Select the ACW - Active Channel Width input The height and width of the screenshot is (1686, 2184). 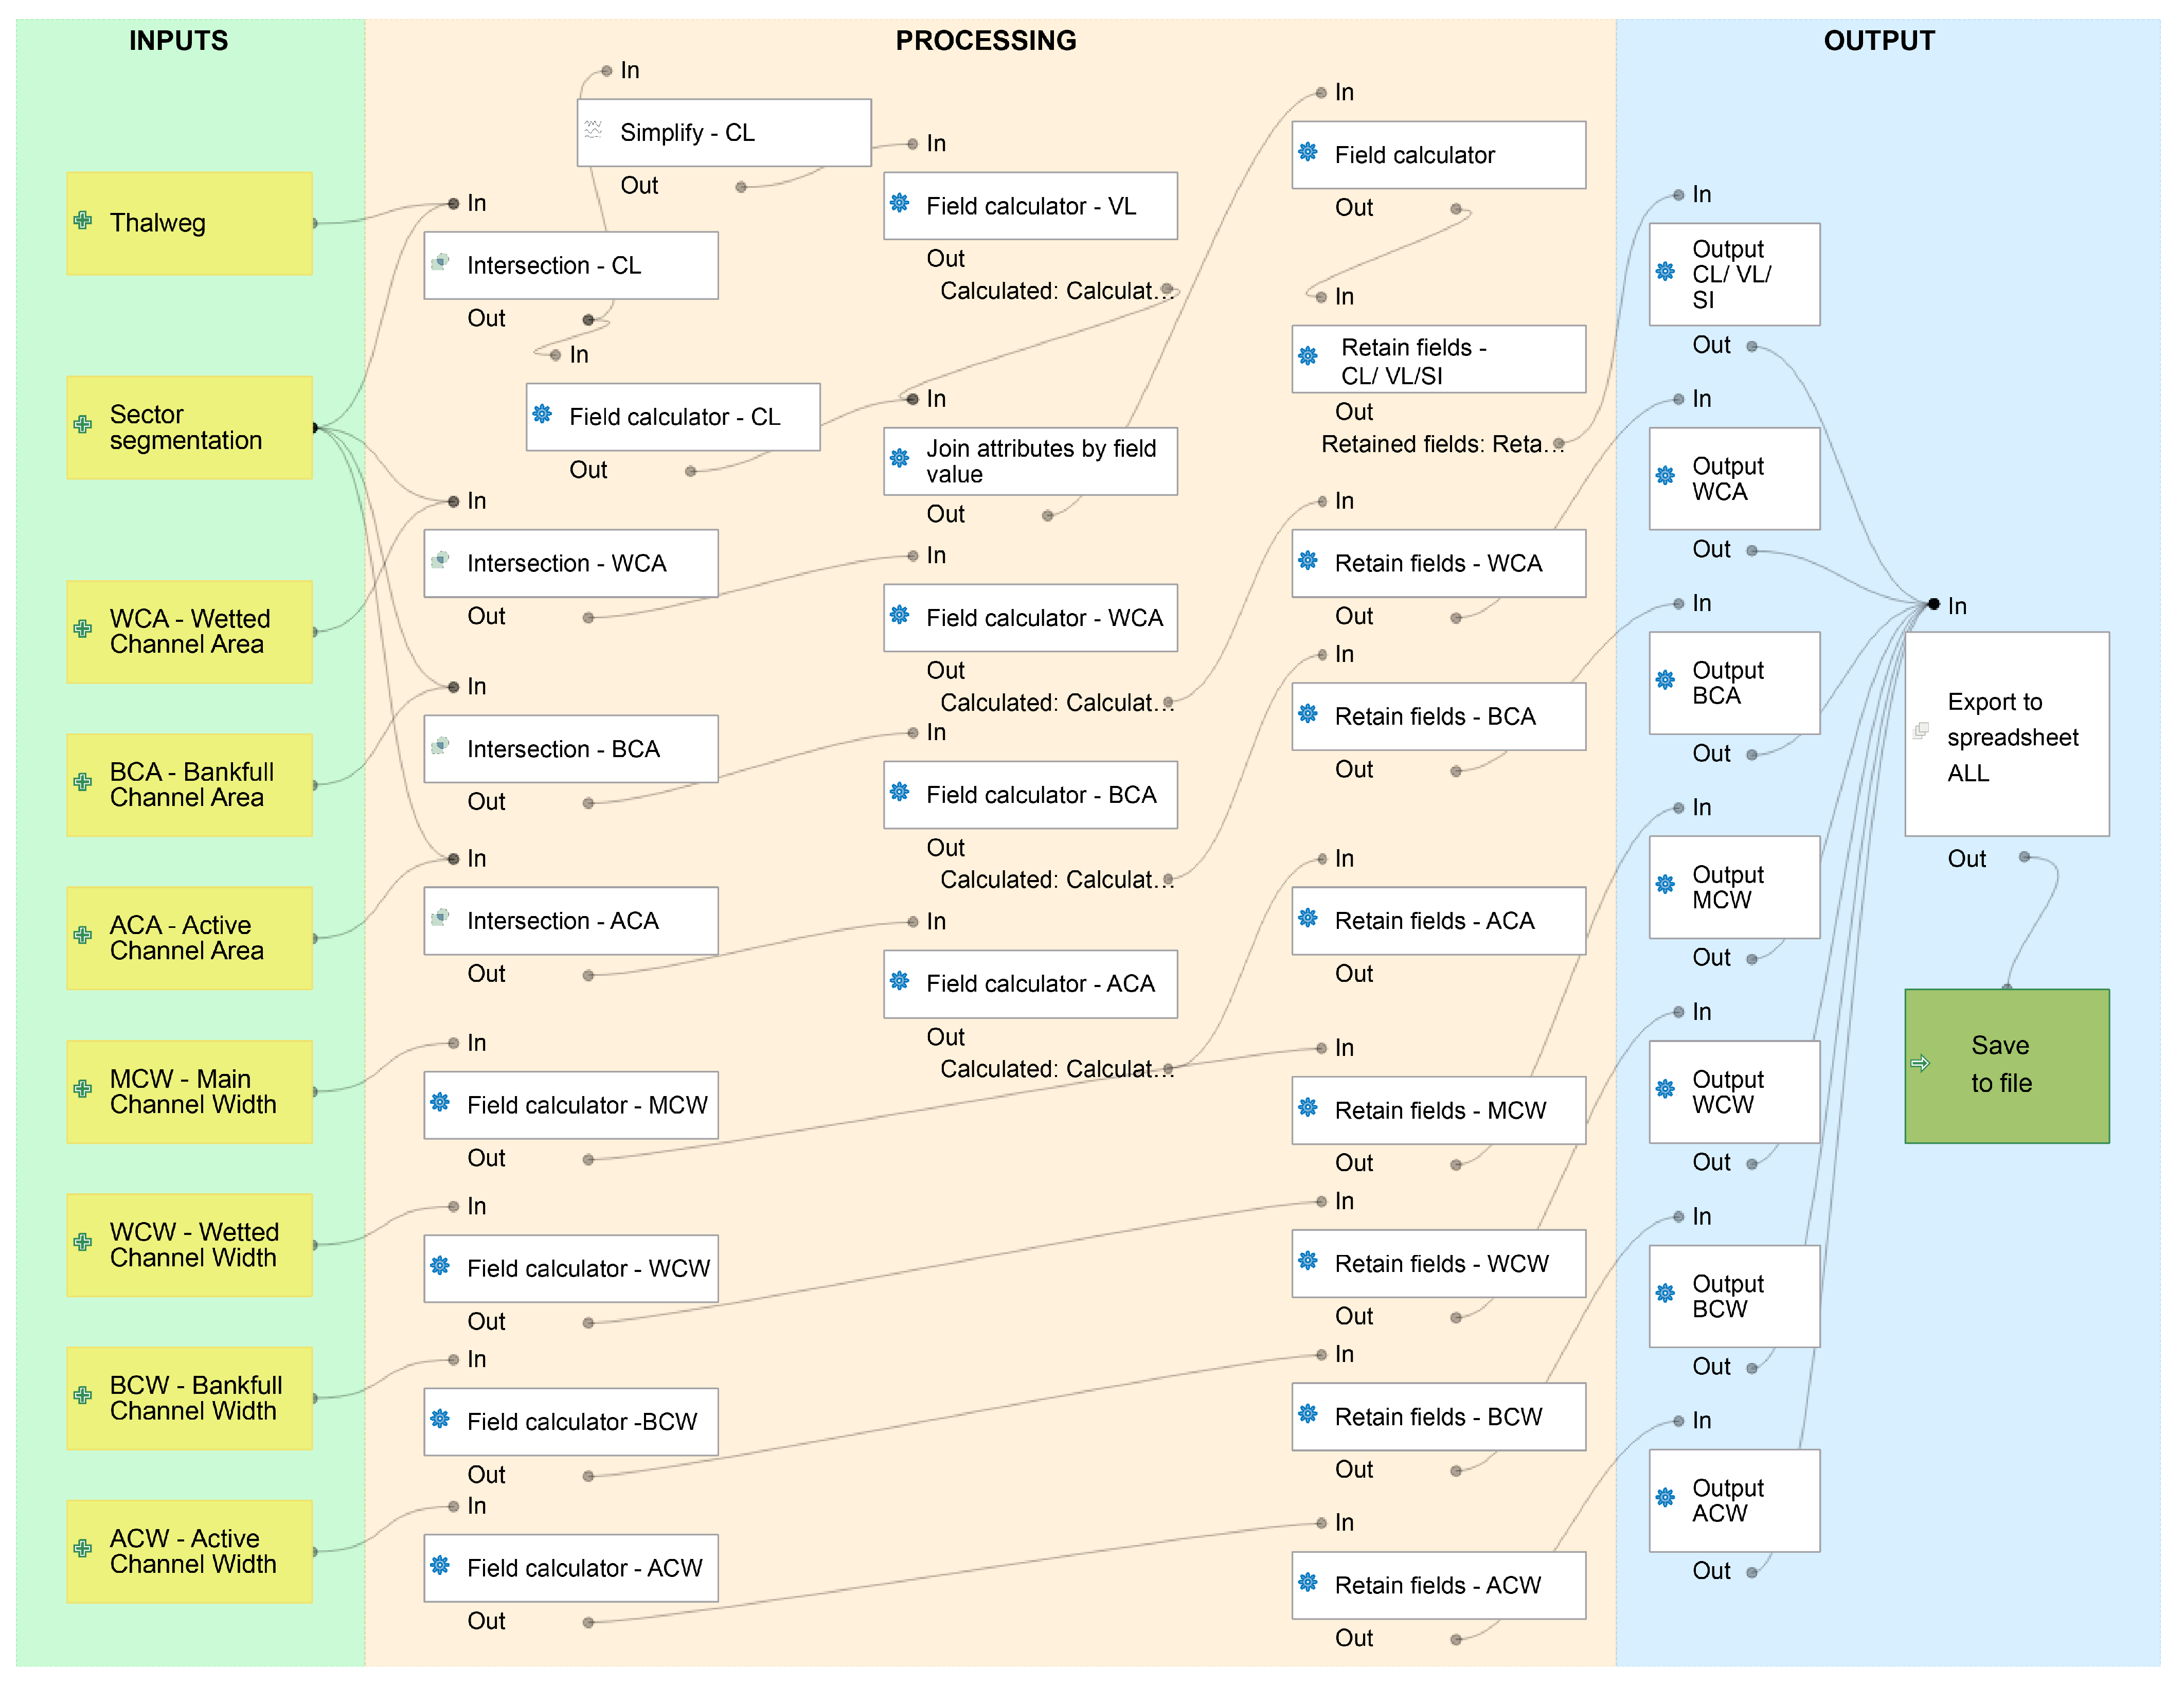tap(190, 1551)
